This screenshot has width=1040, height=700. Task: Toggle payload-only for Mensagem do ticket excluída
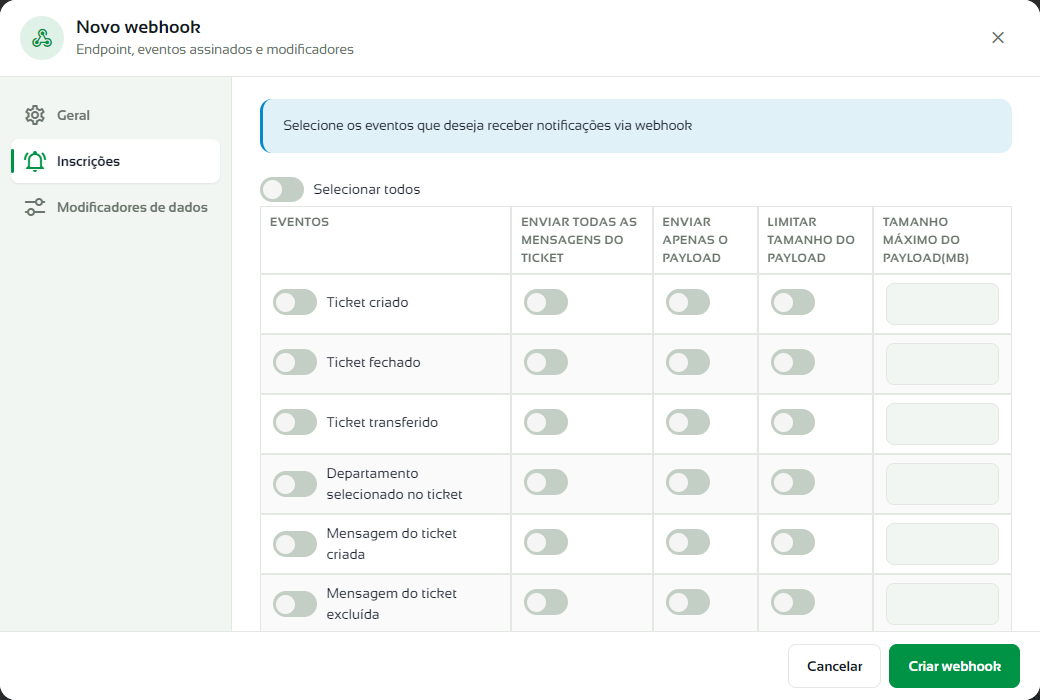coord(688,602)
